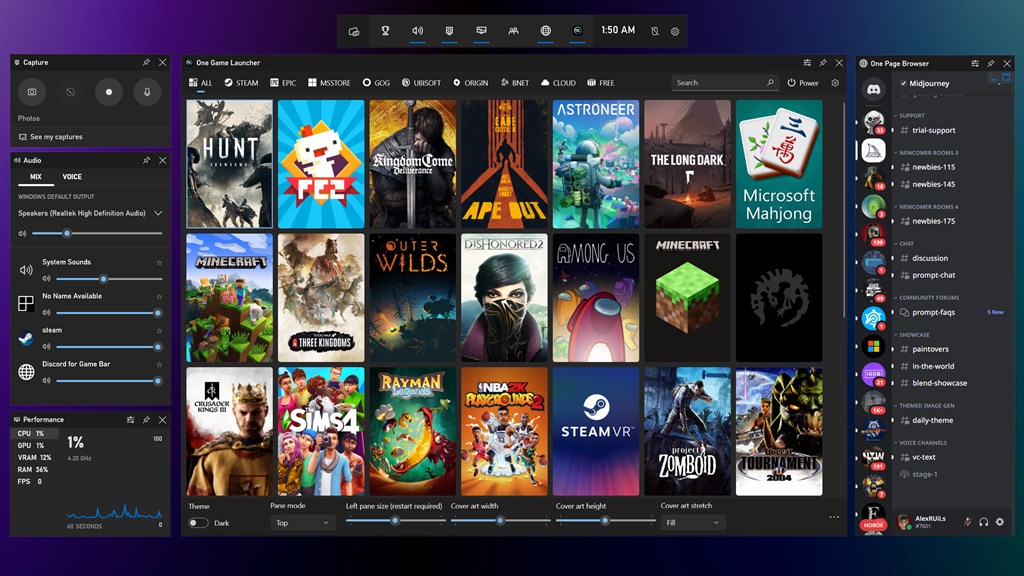
Task: Click the One Game Launcher icon in top bar
Action: 577,31
